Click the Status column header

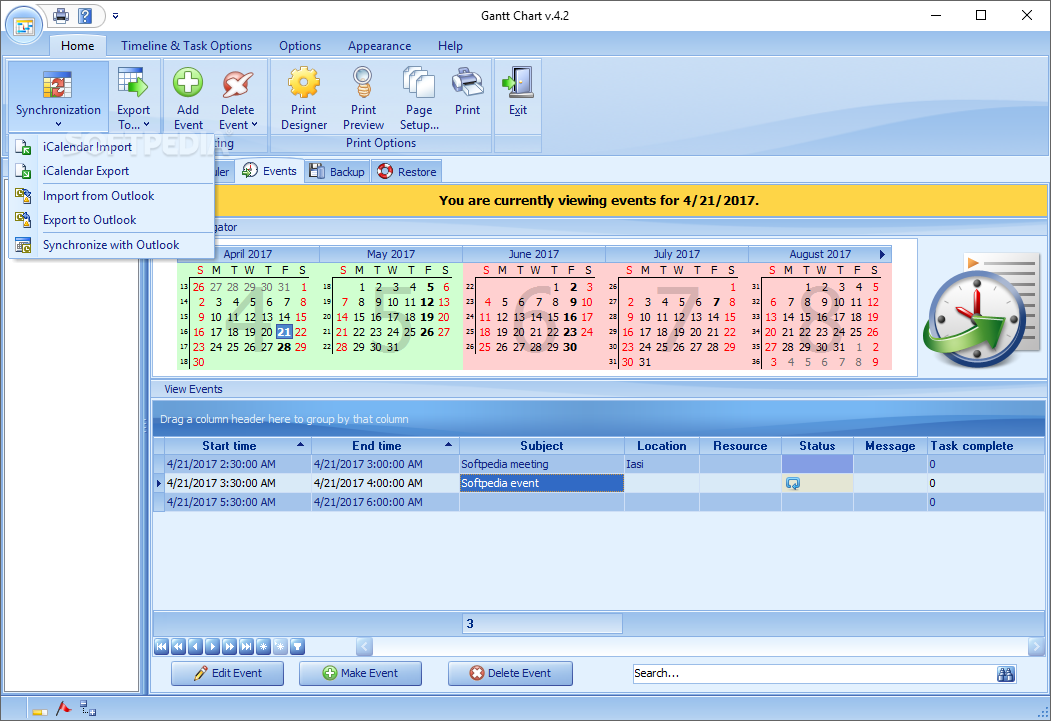point(817,446)
